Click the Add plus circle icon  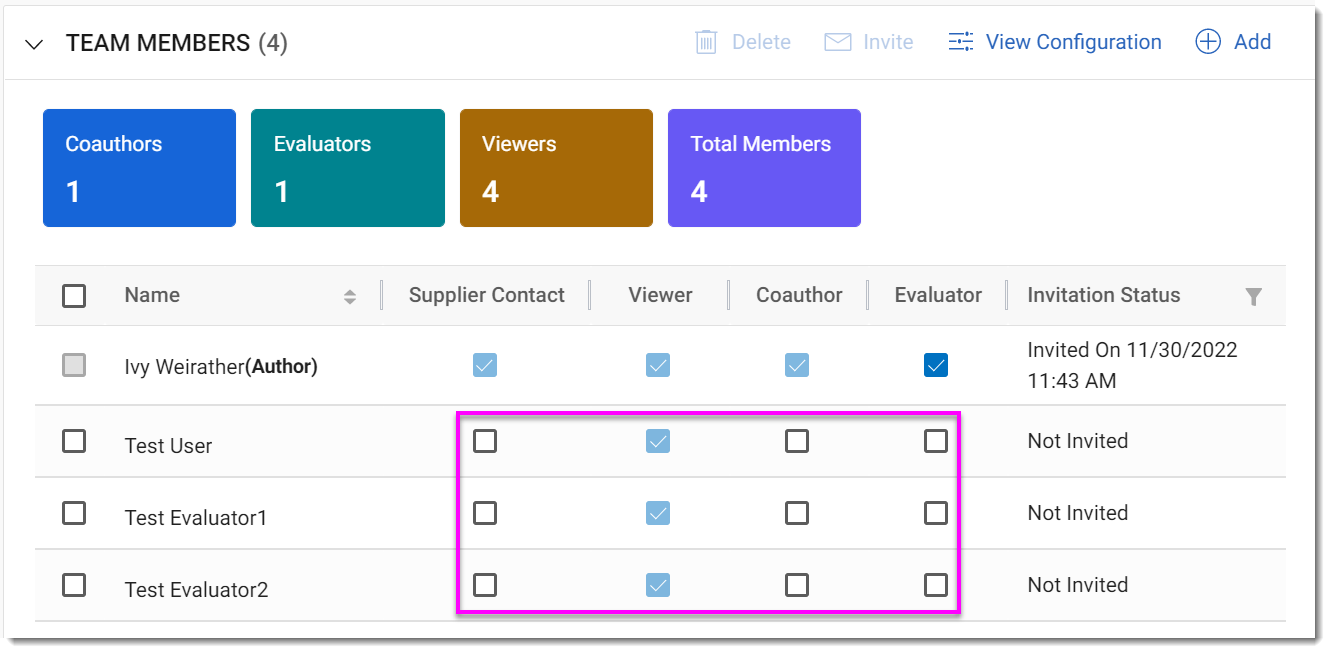pyautogui.click(x=1208, y=42)
